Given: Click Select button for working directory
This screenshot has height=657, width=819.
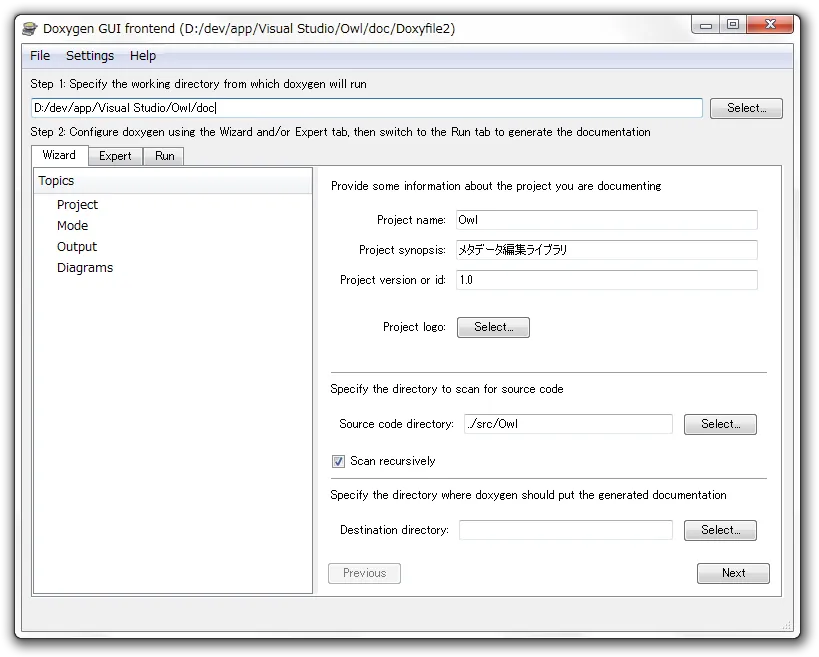Looking at the screenshot, I should click(x=746, y=108).
